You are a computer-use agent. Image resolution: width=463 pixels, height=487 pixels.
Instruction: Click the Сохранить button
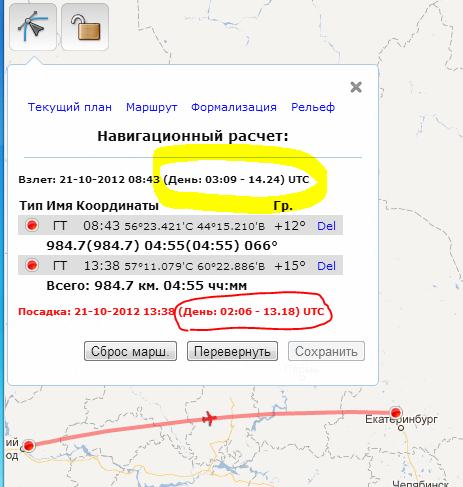coord(326,351)
